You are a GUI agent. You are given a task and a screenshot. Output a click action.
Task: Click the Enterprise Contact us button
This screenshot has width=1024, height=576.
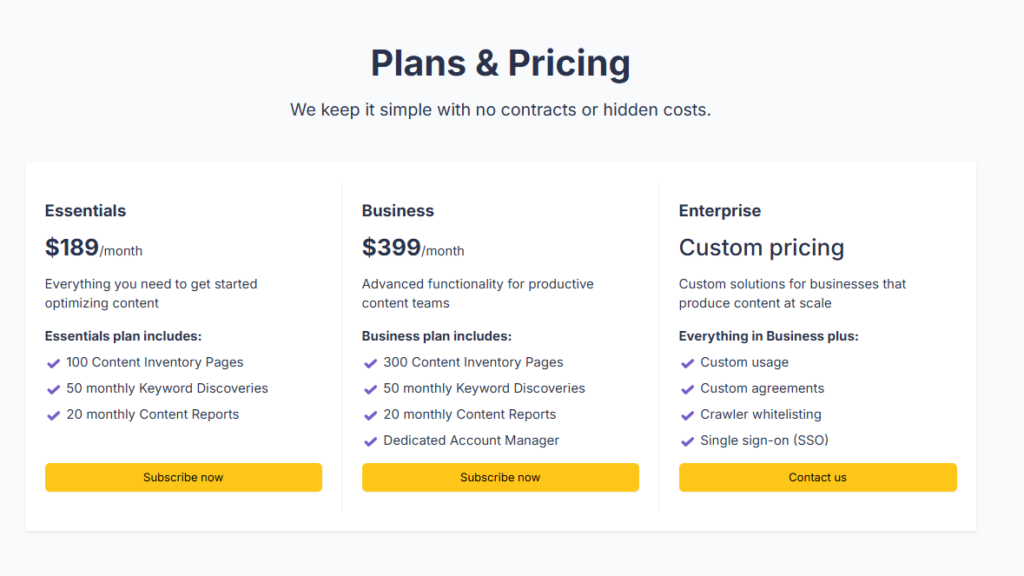818,477
